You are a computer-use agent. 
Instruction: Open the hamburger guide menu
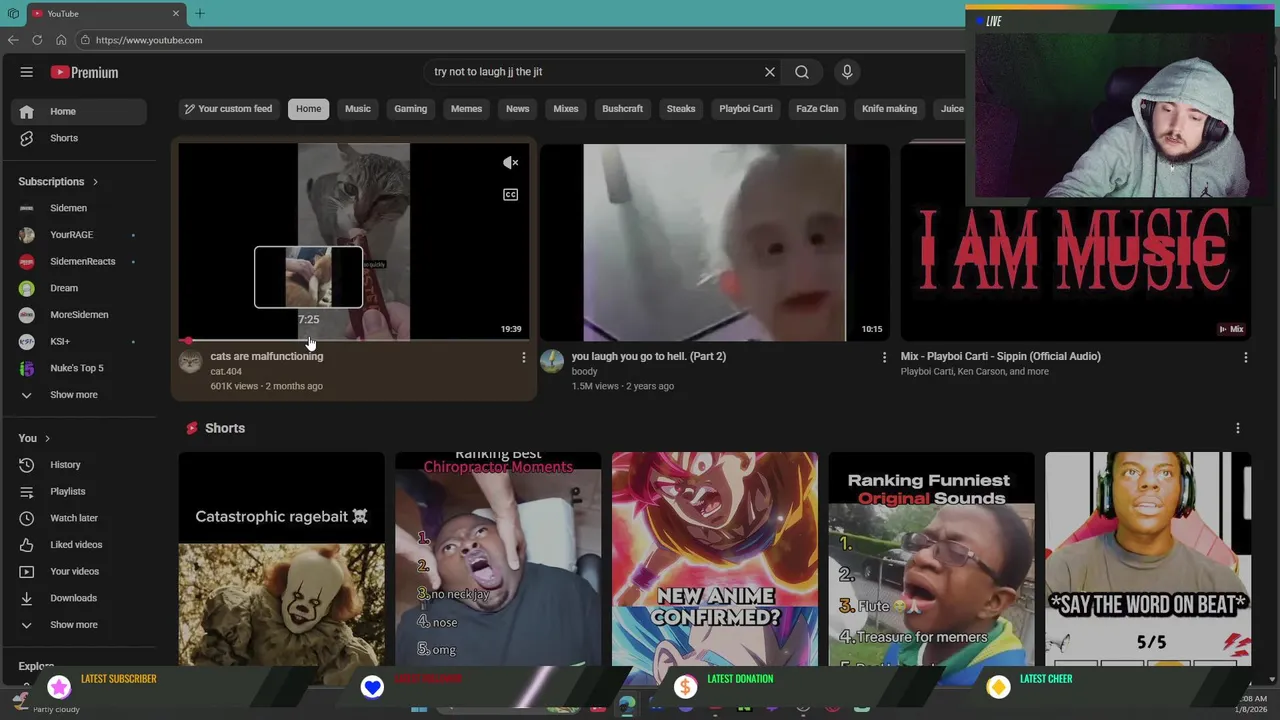tap(27, 72)
